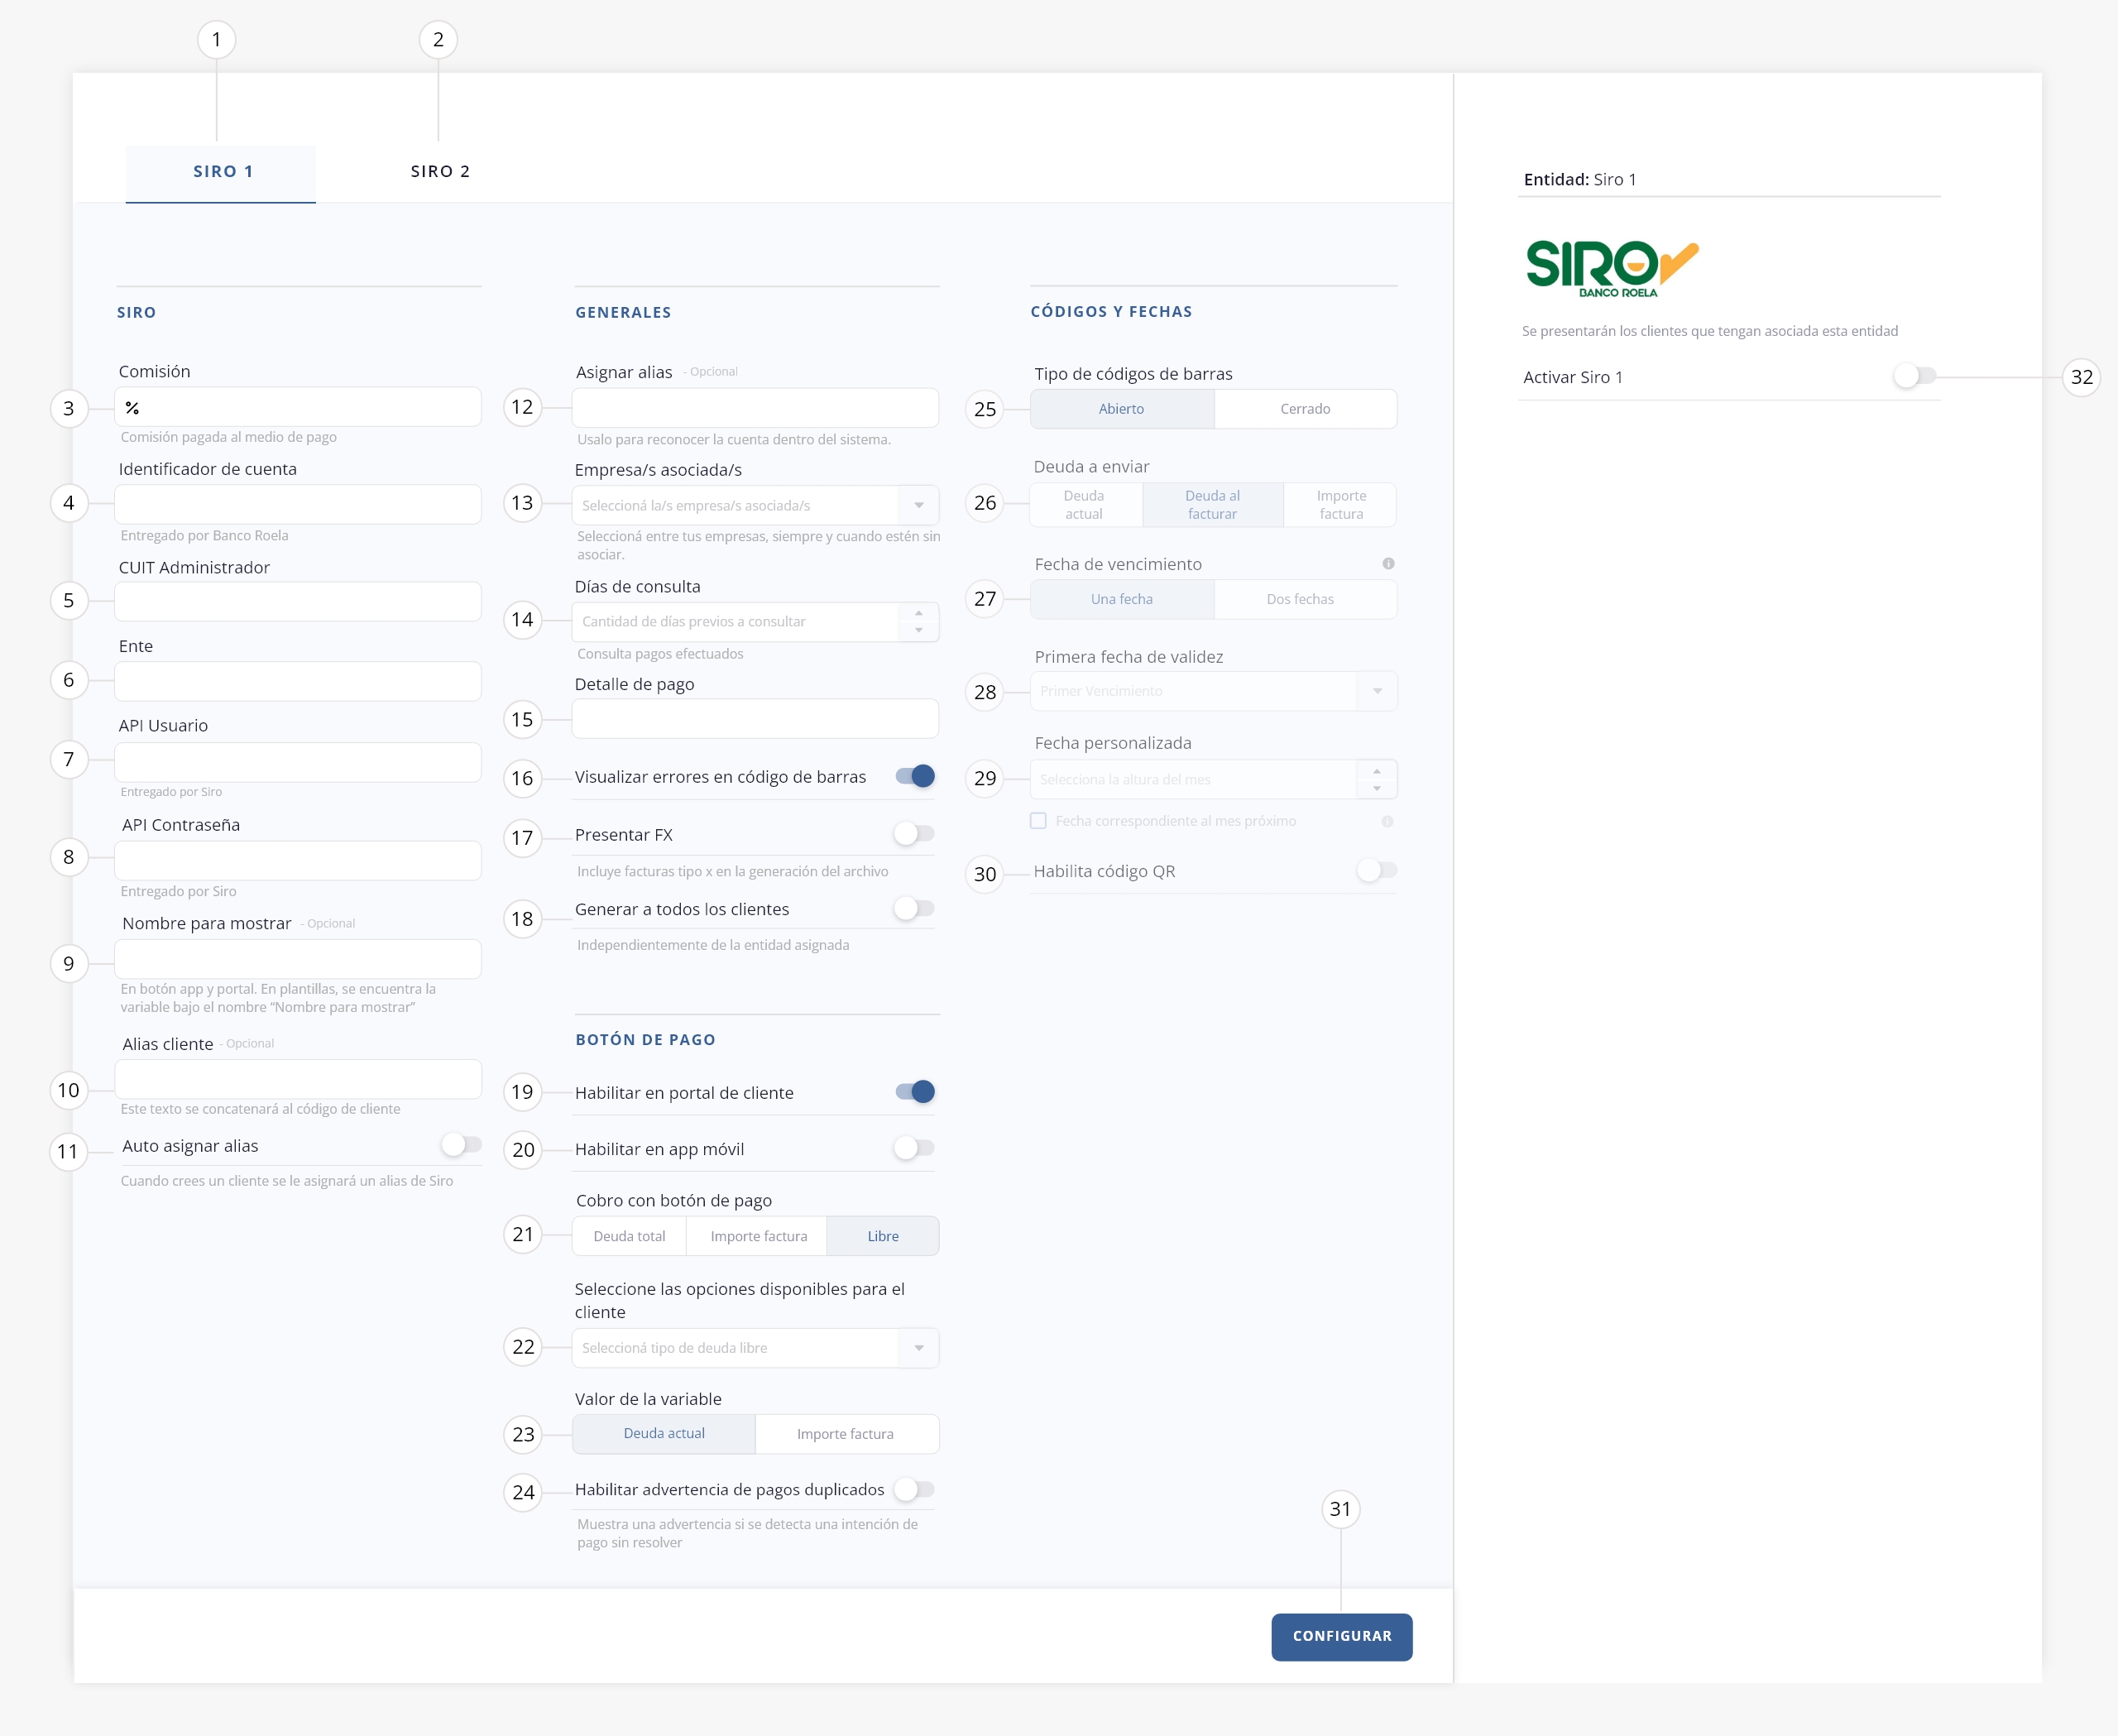Decrease Fecha personalizada with the down arrow
This screenshot has width=2118, height=1736.
[x=1377, y=788]
